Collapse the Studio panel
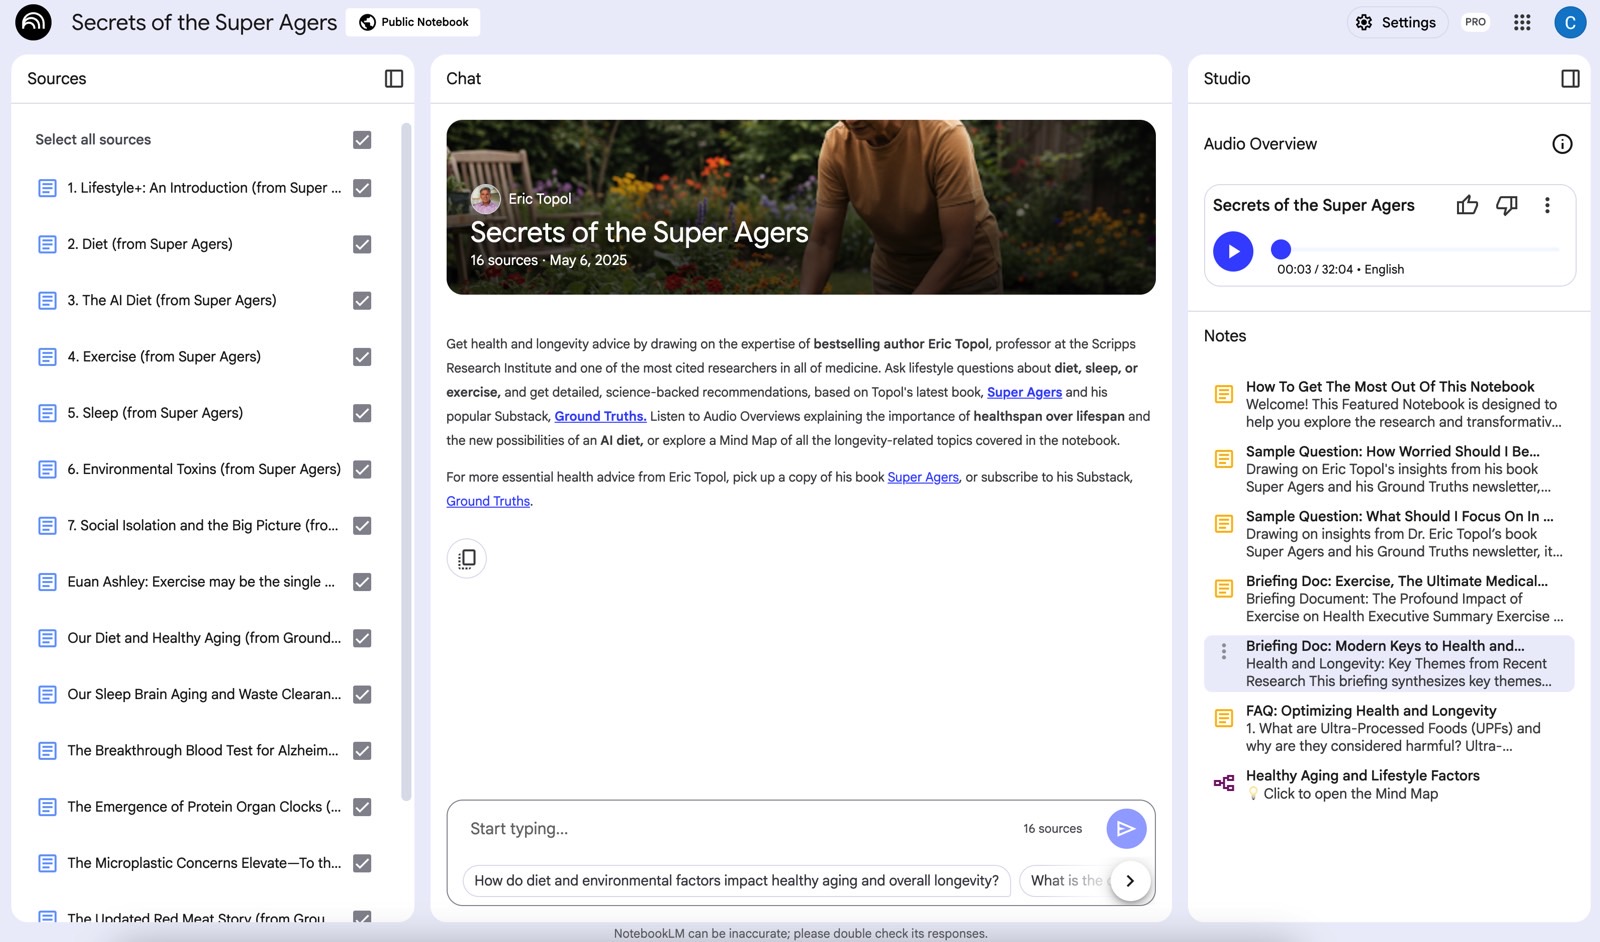Image resolution: width=1600 pixels, height=942 pixels. point(1570,79)
